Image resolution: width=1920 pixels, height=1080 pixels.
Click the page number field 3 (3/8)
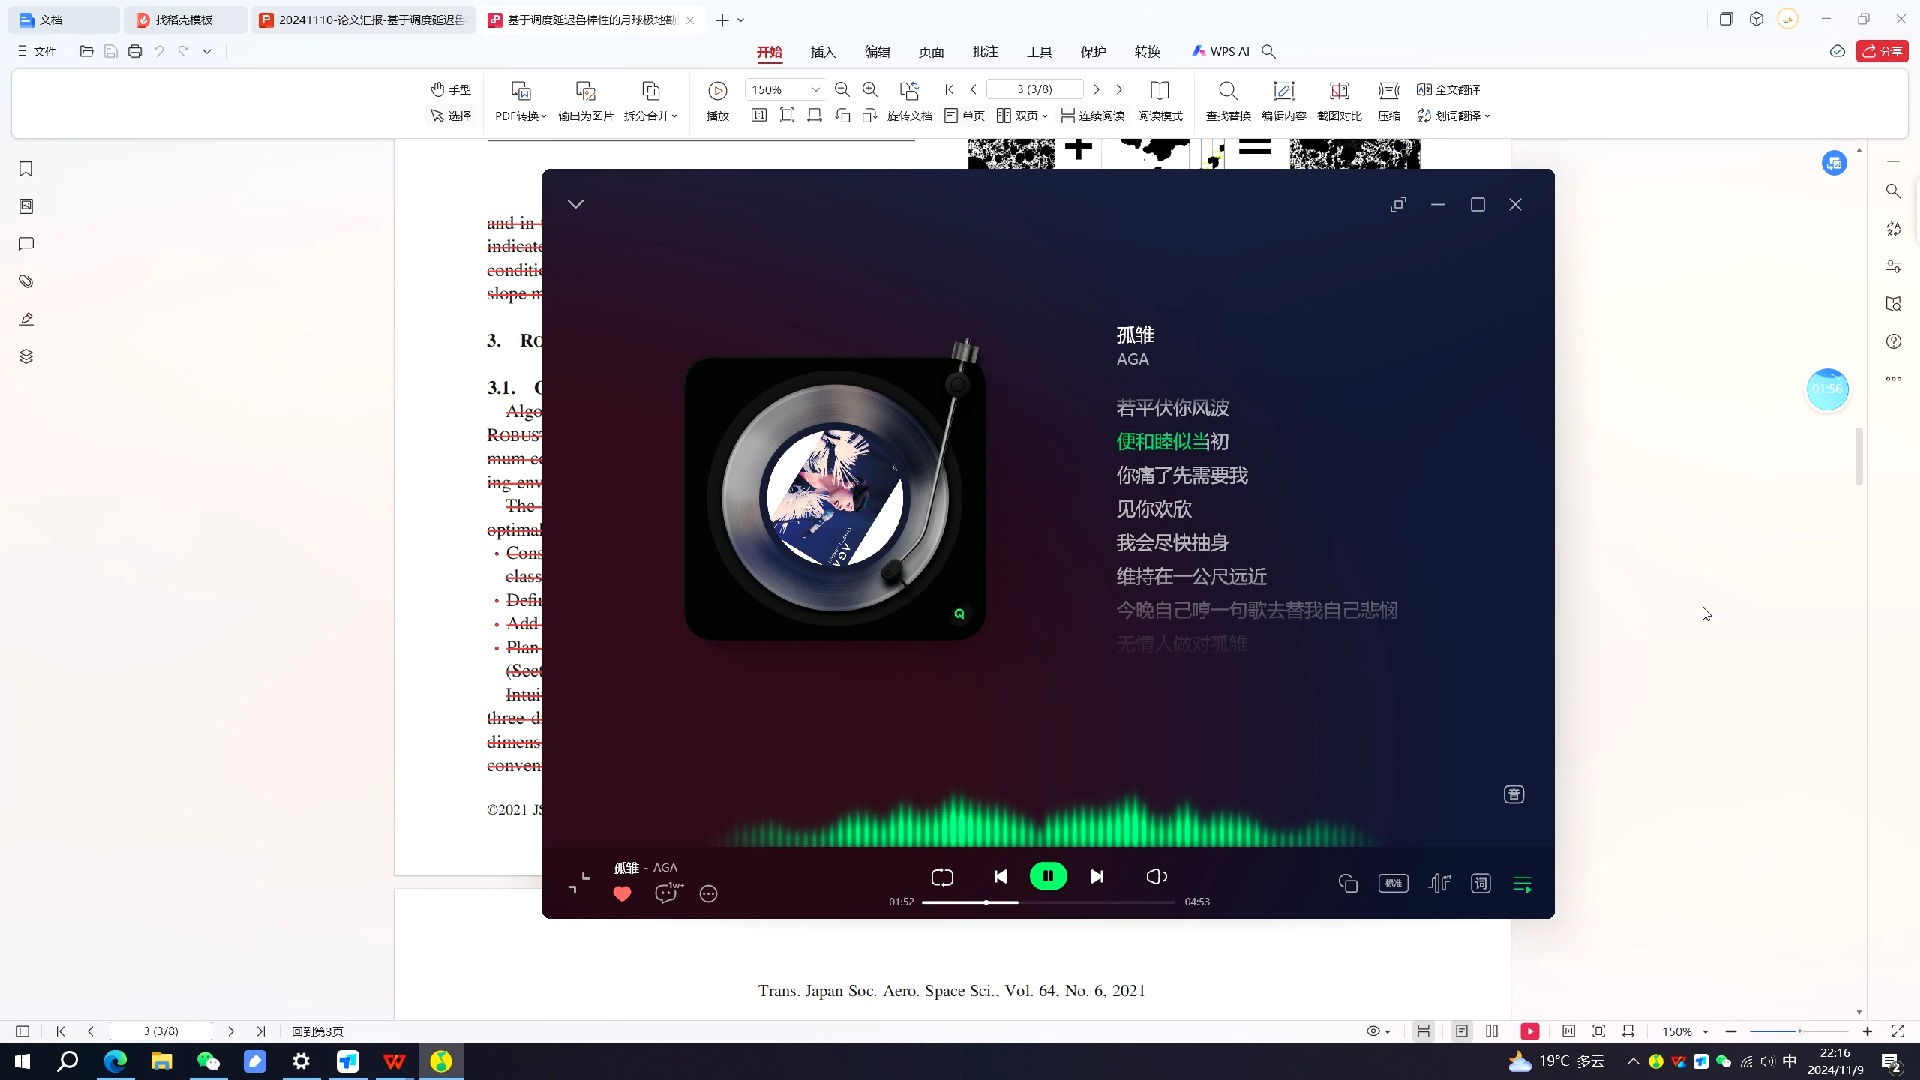tap(1035, 90)
